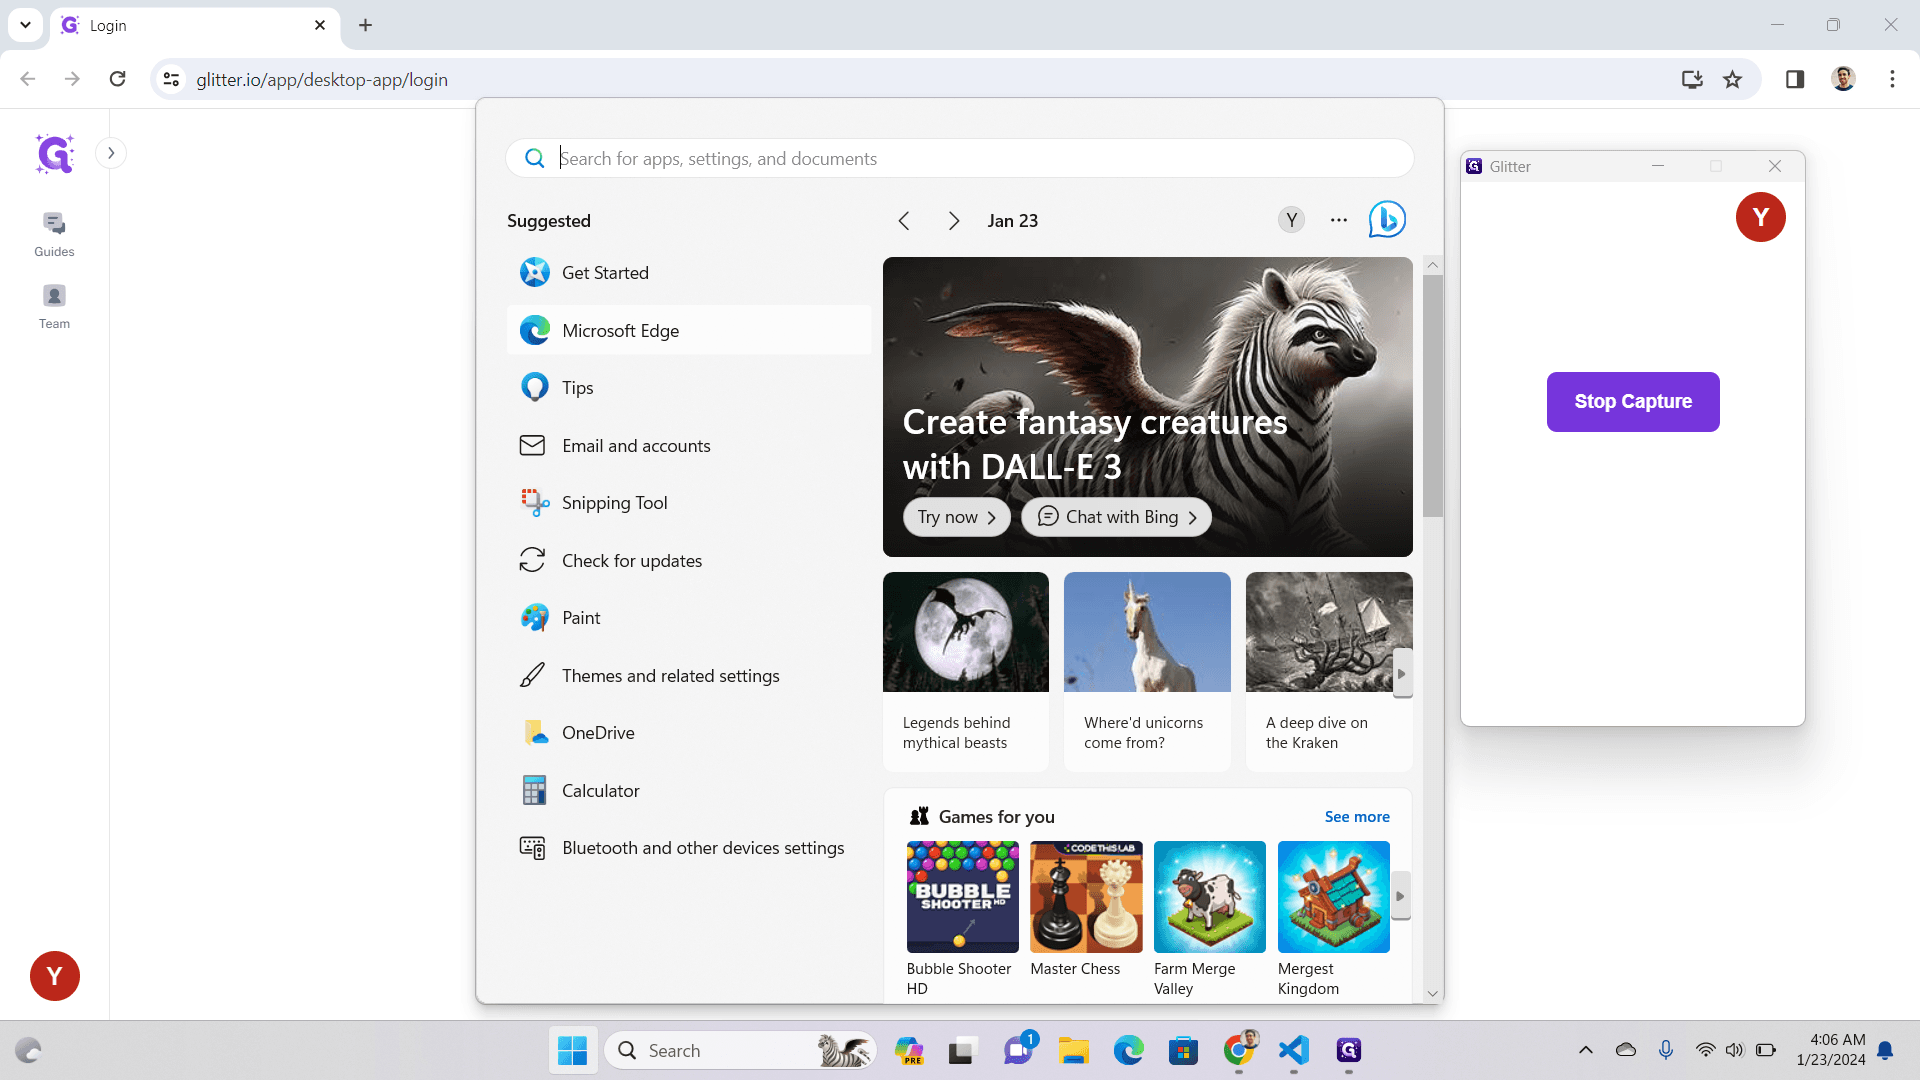Open Tips app
The height and width of the screenshot is (1080, 1920).
(689, 388)
